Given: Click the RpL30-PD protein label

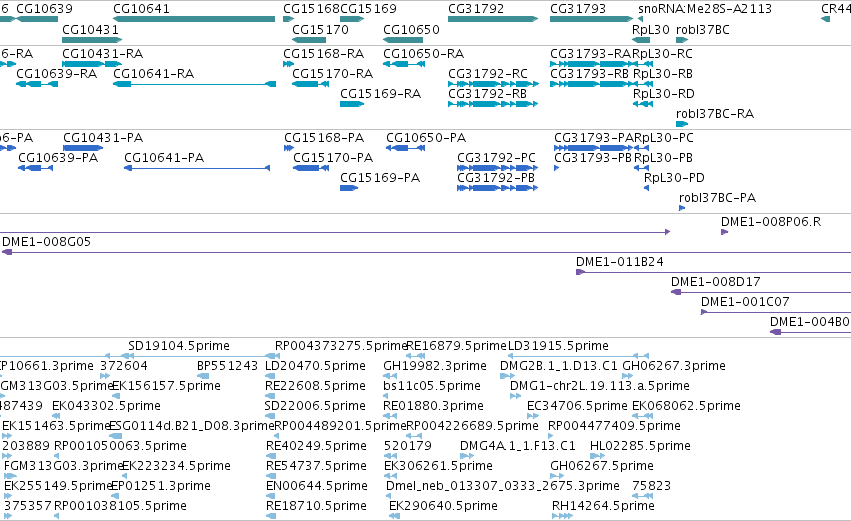Looking at the screenshot, I should click(x=674, y=178).
